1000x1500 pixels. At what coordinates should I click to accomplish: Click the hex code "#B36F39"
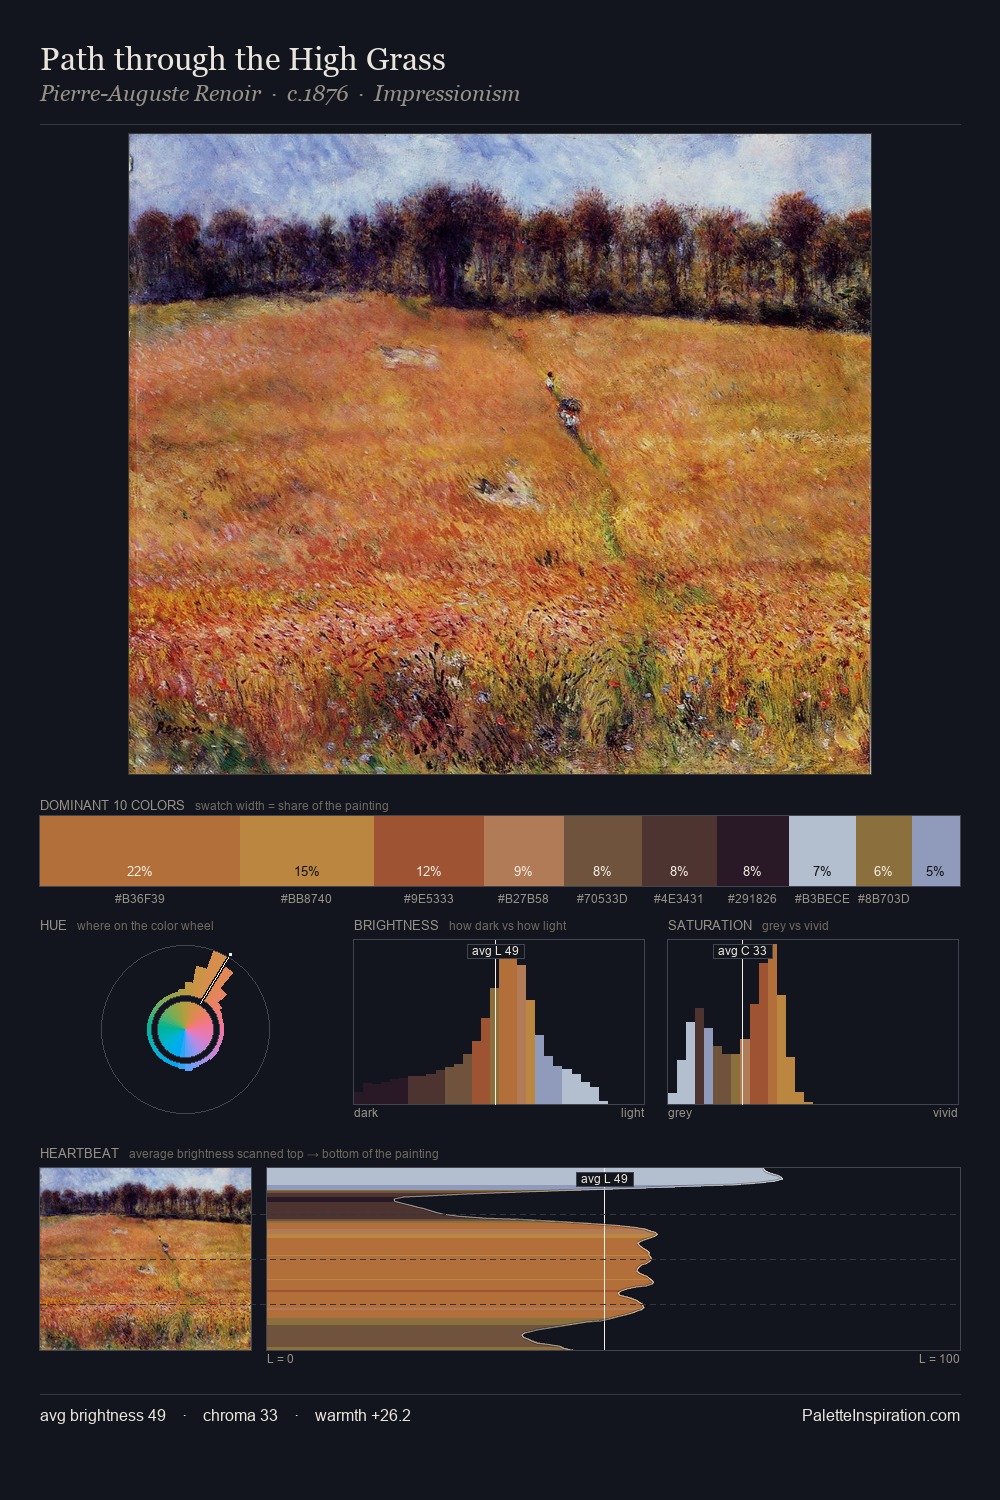coord(140,898)
